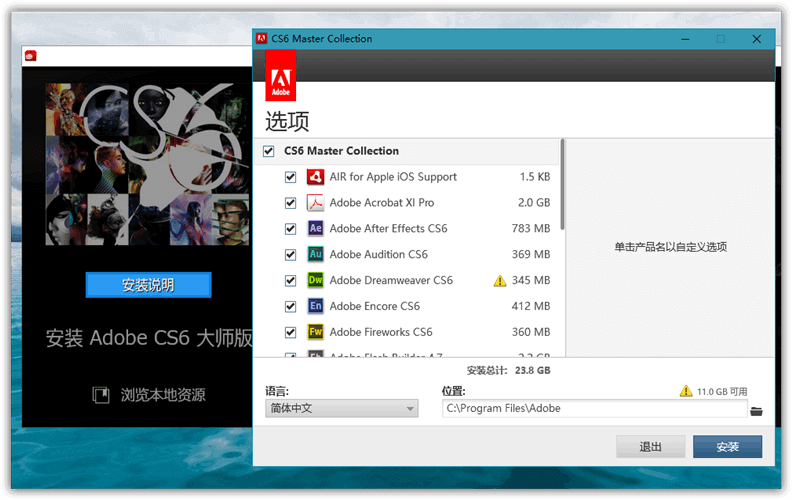Click the 23.8 GB install total value
Image resolution: width=792 pixels, height=500 pixels.
(533, 370)
